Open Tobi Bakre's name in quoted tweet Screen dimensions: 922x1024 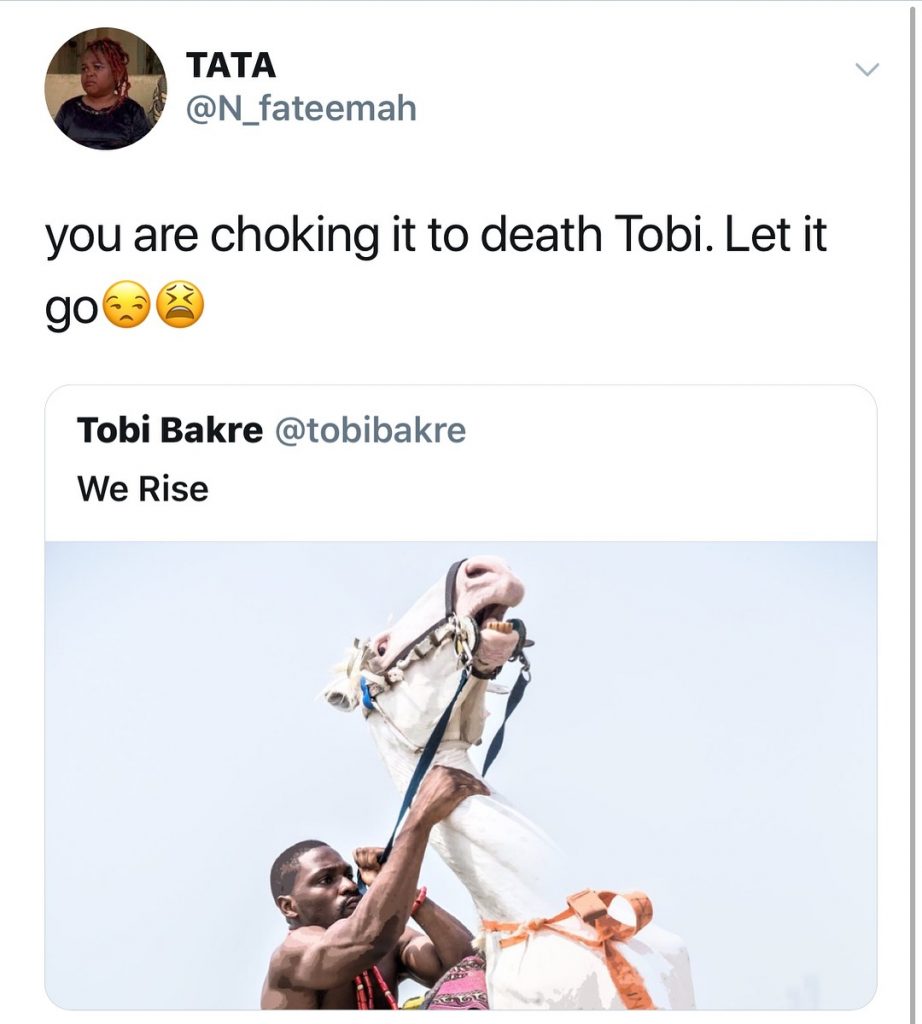[x=170, y=430]
